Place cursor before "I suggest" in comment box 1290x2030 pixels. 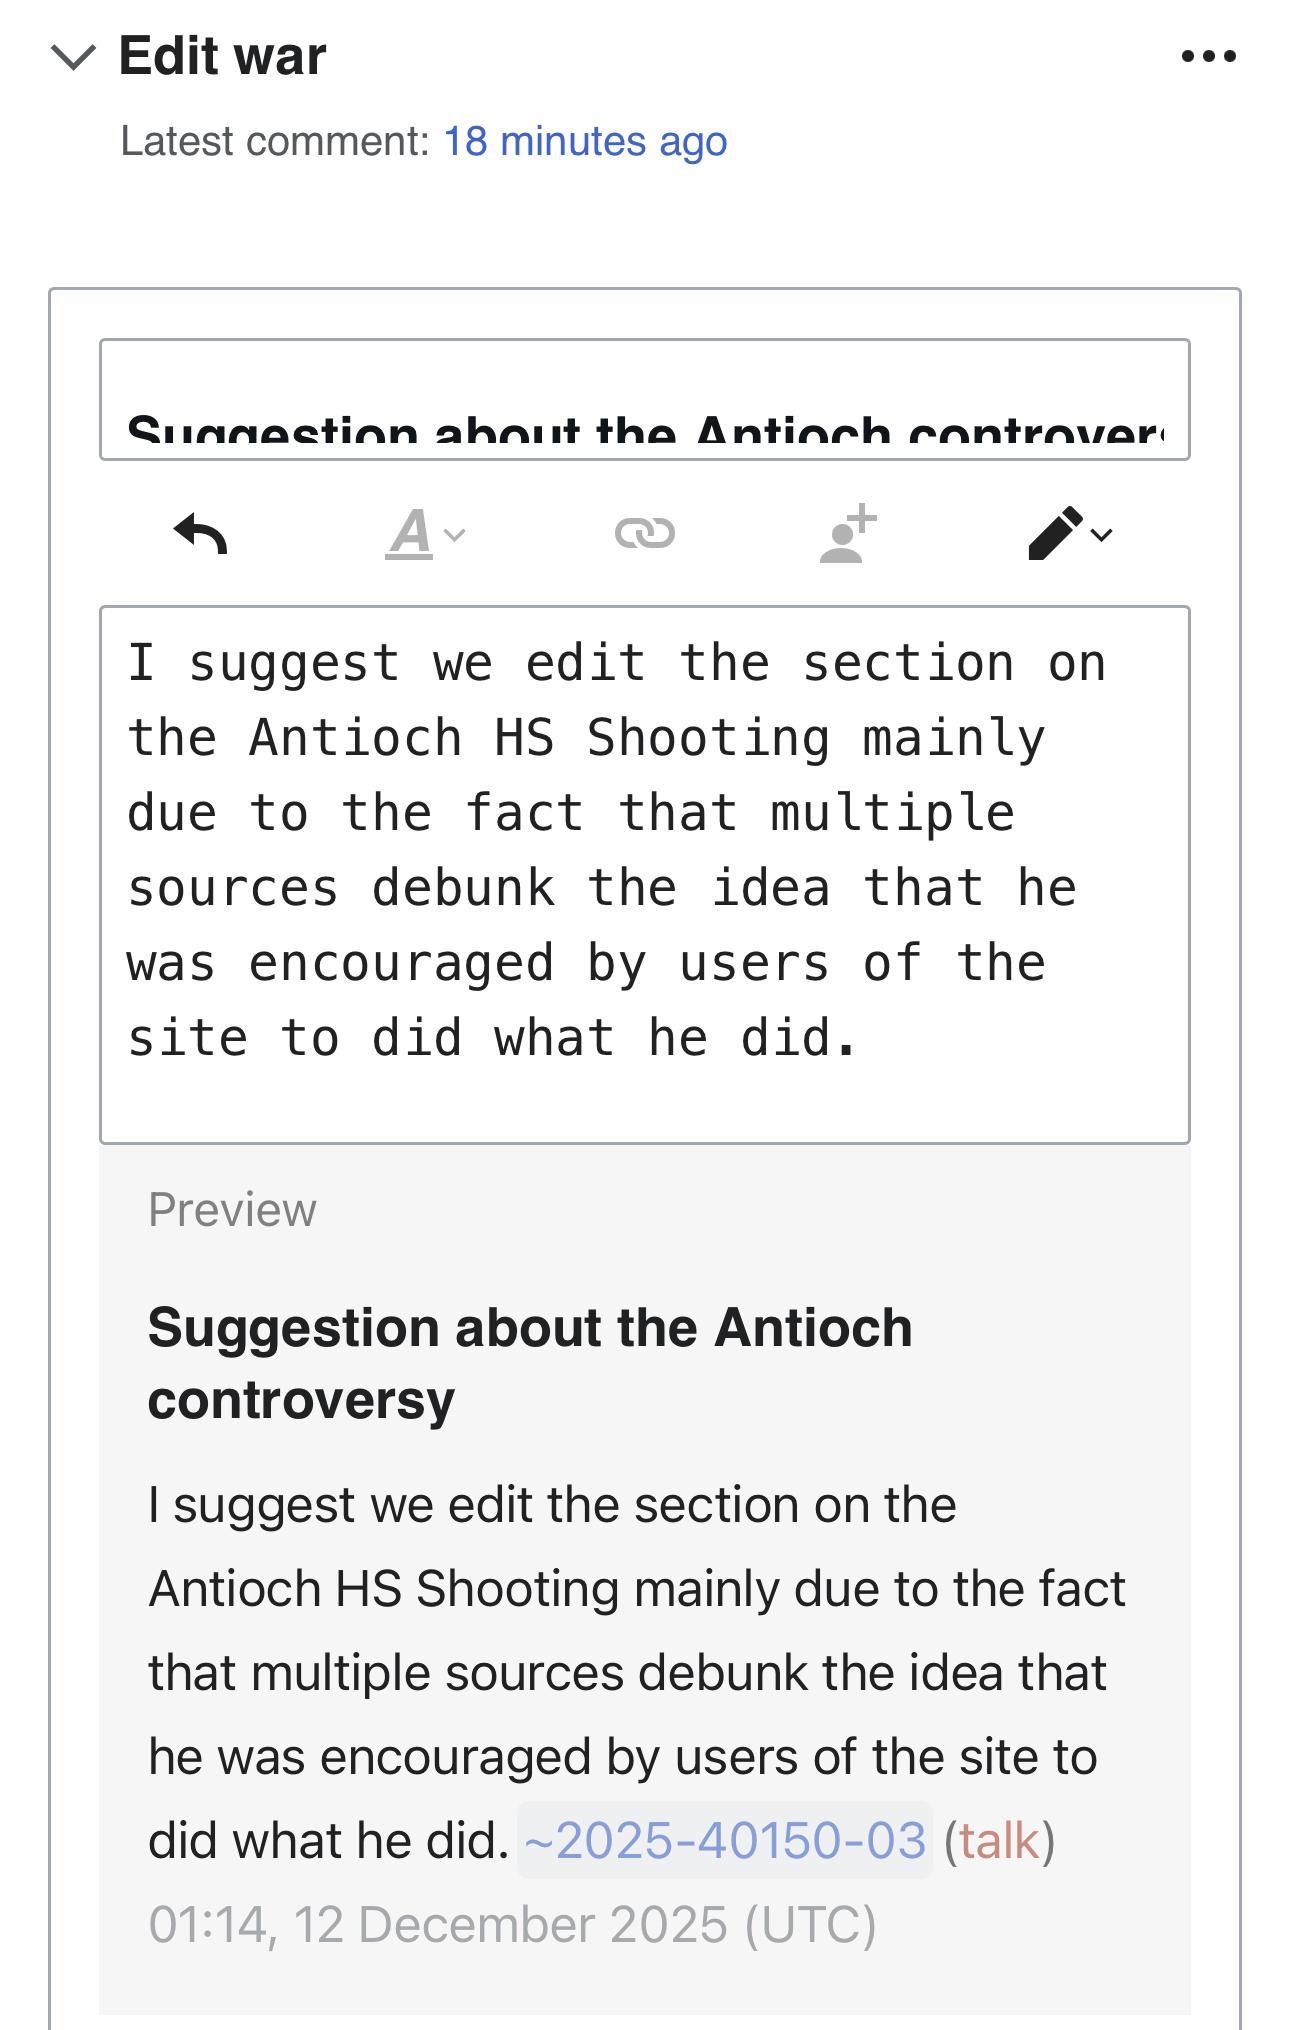point(129,664)
